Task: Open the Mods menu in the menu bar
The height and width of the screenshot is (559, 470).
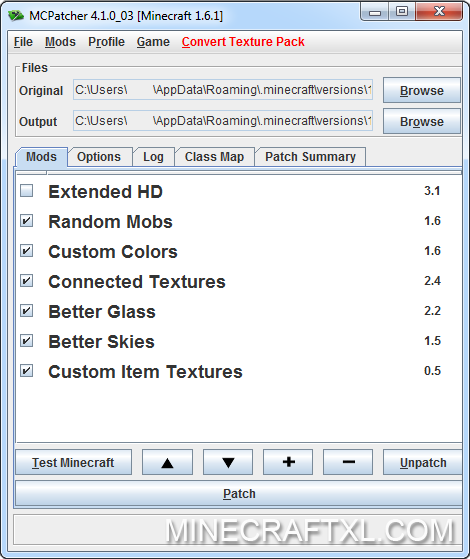Action: pyautogui.click(x=60, y=42)
